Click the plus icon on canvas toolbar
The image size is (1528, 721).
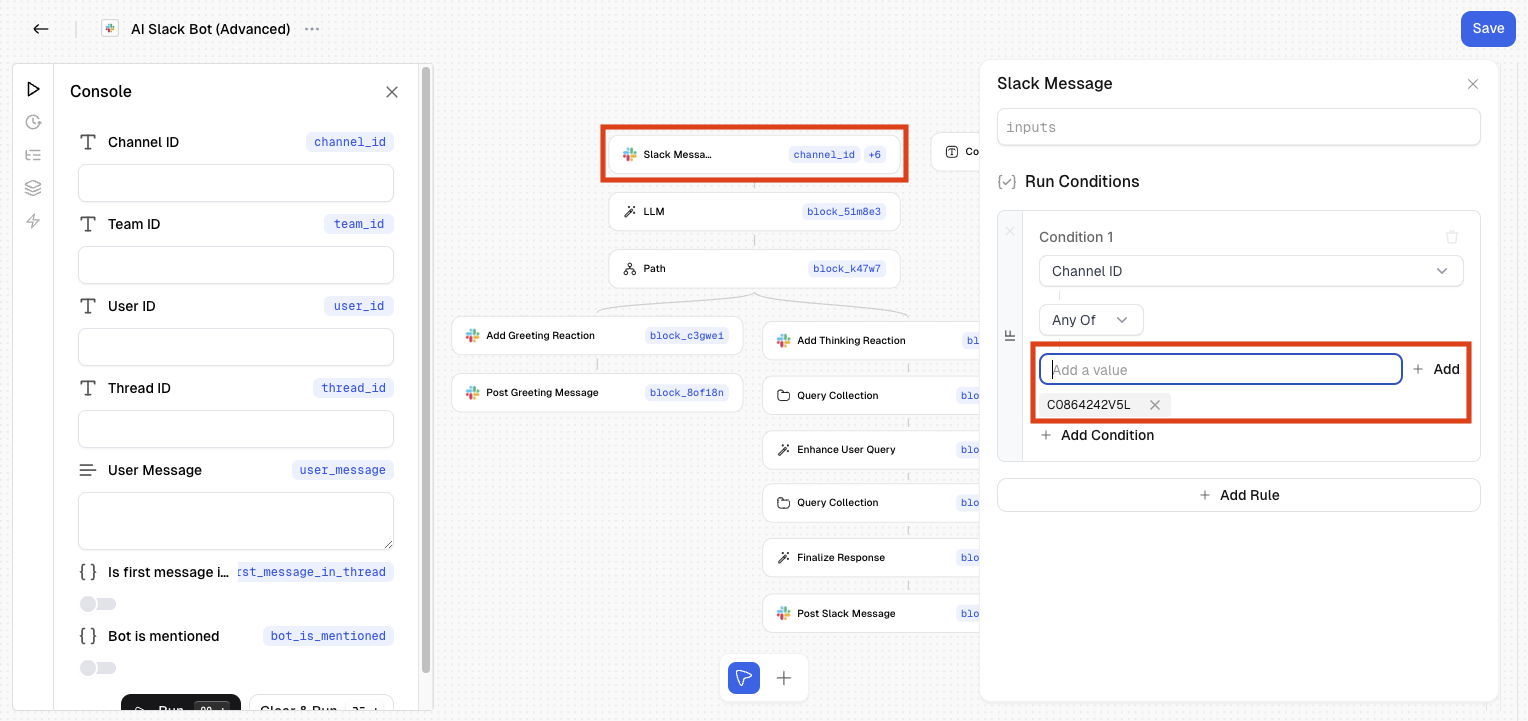coord(785,678)
